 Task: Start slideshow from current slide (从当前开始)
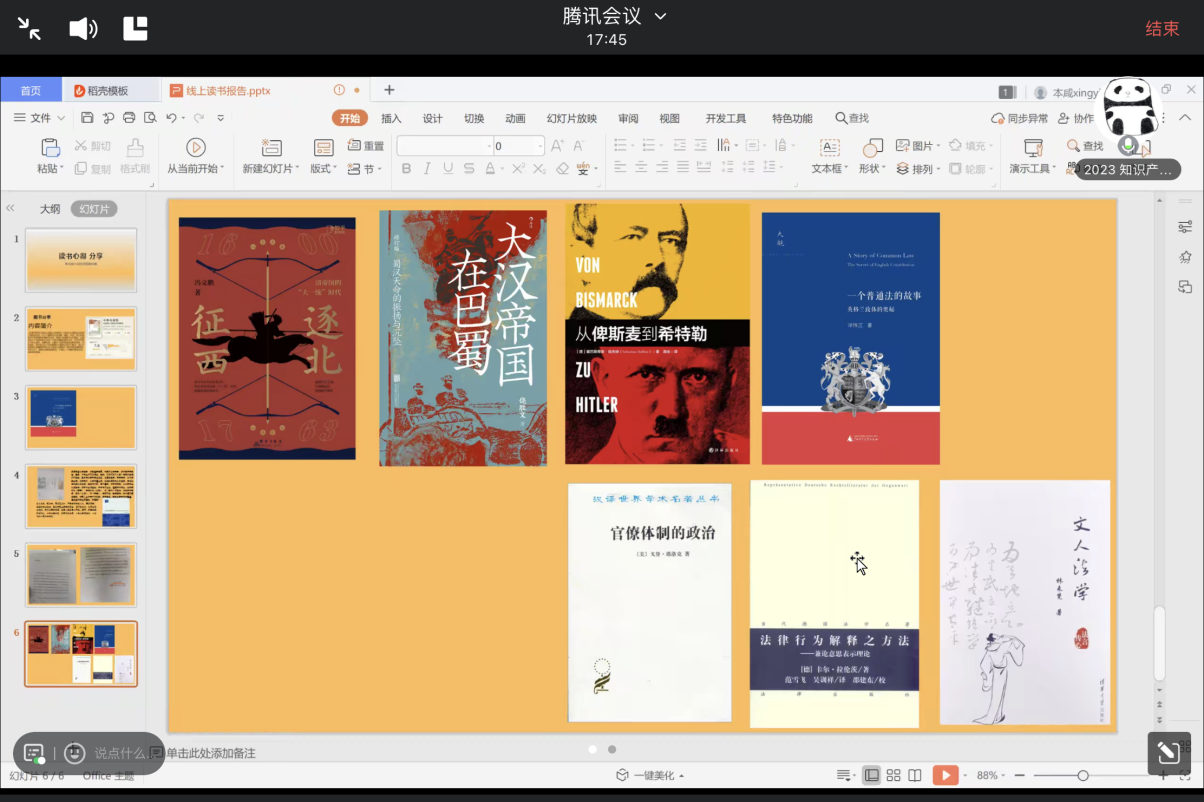point(196,148)
